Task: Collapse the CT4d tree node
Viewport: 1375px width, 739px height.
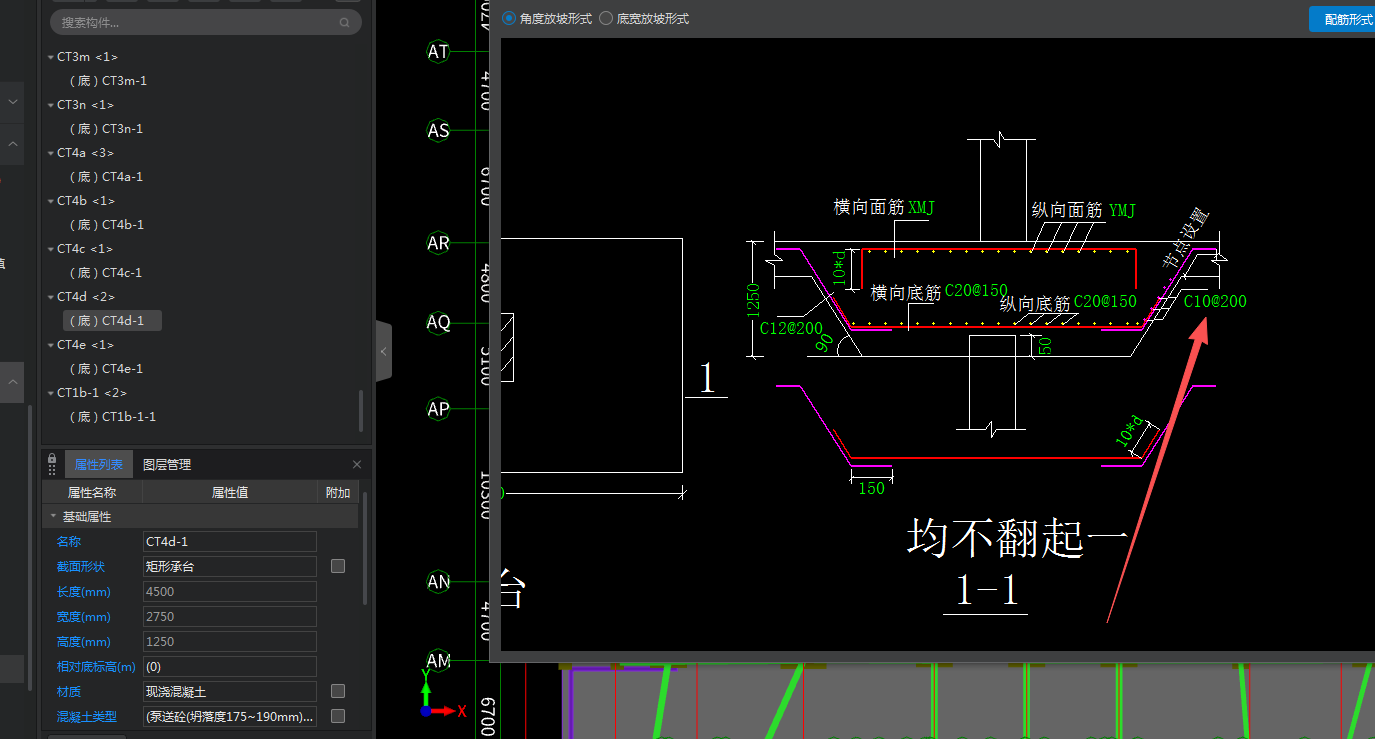Action: (50, 296)
